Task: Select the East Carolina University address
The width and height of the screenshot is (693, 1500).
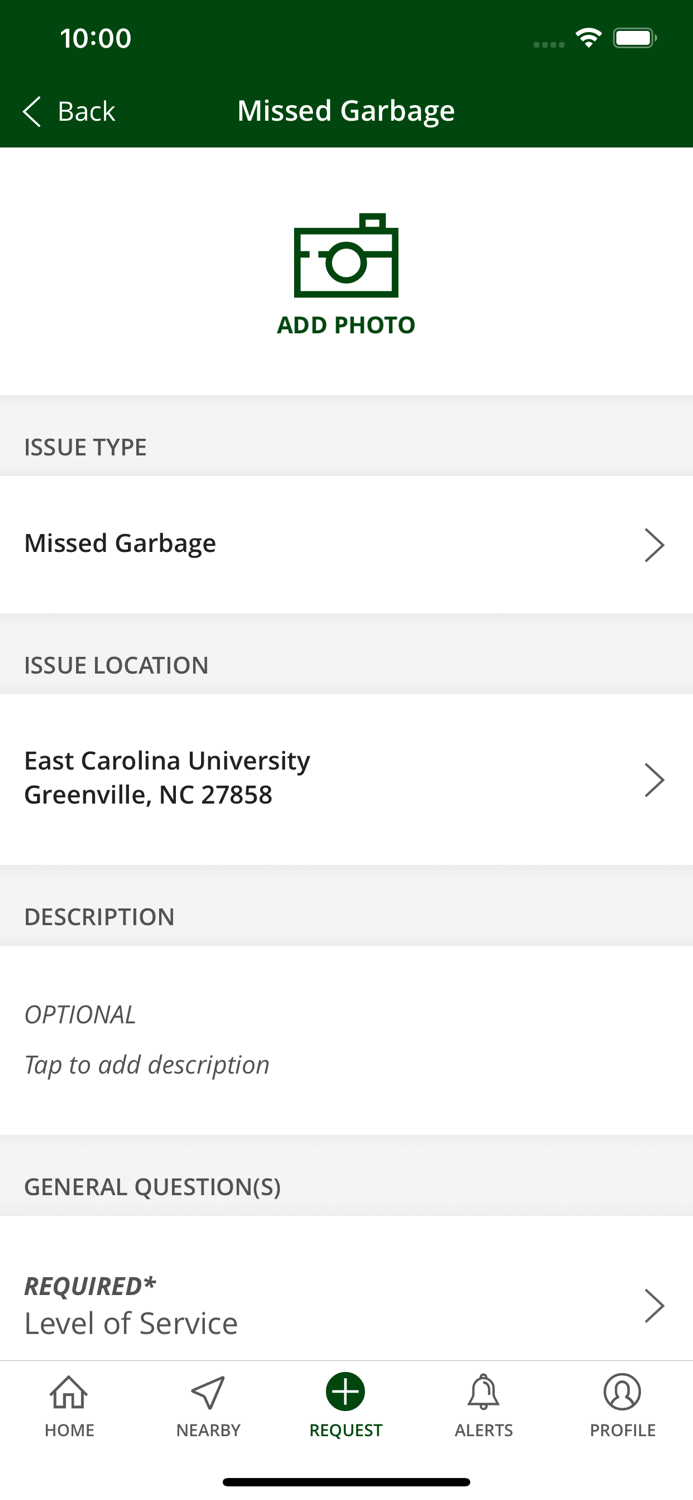Action: (167, 778)
